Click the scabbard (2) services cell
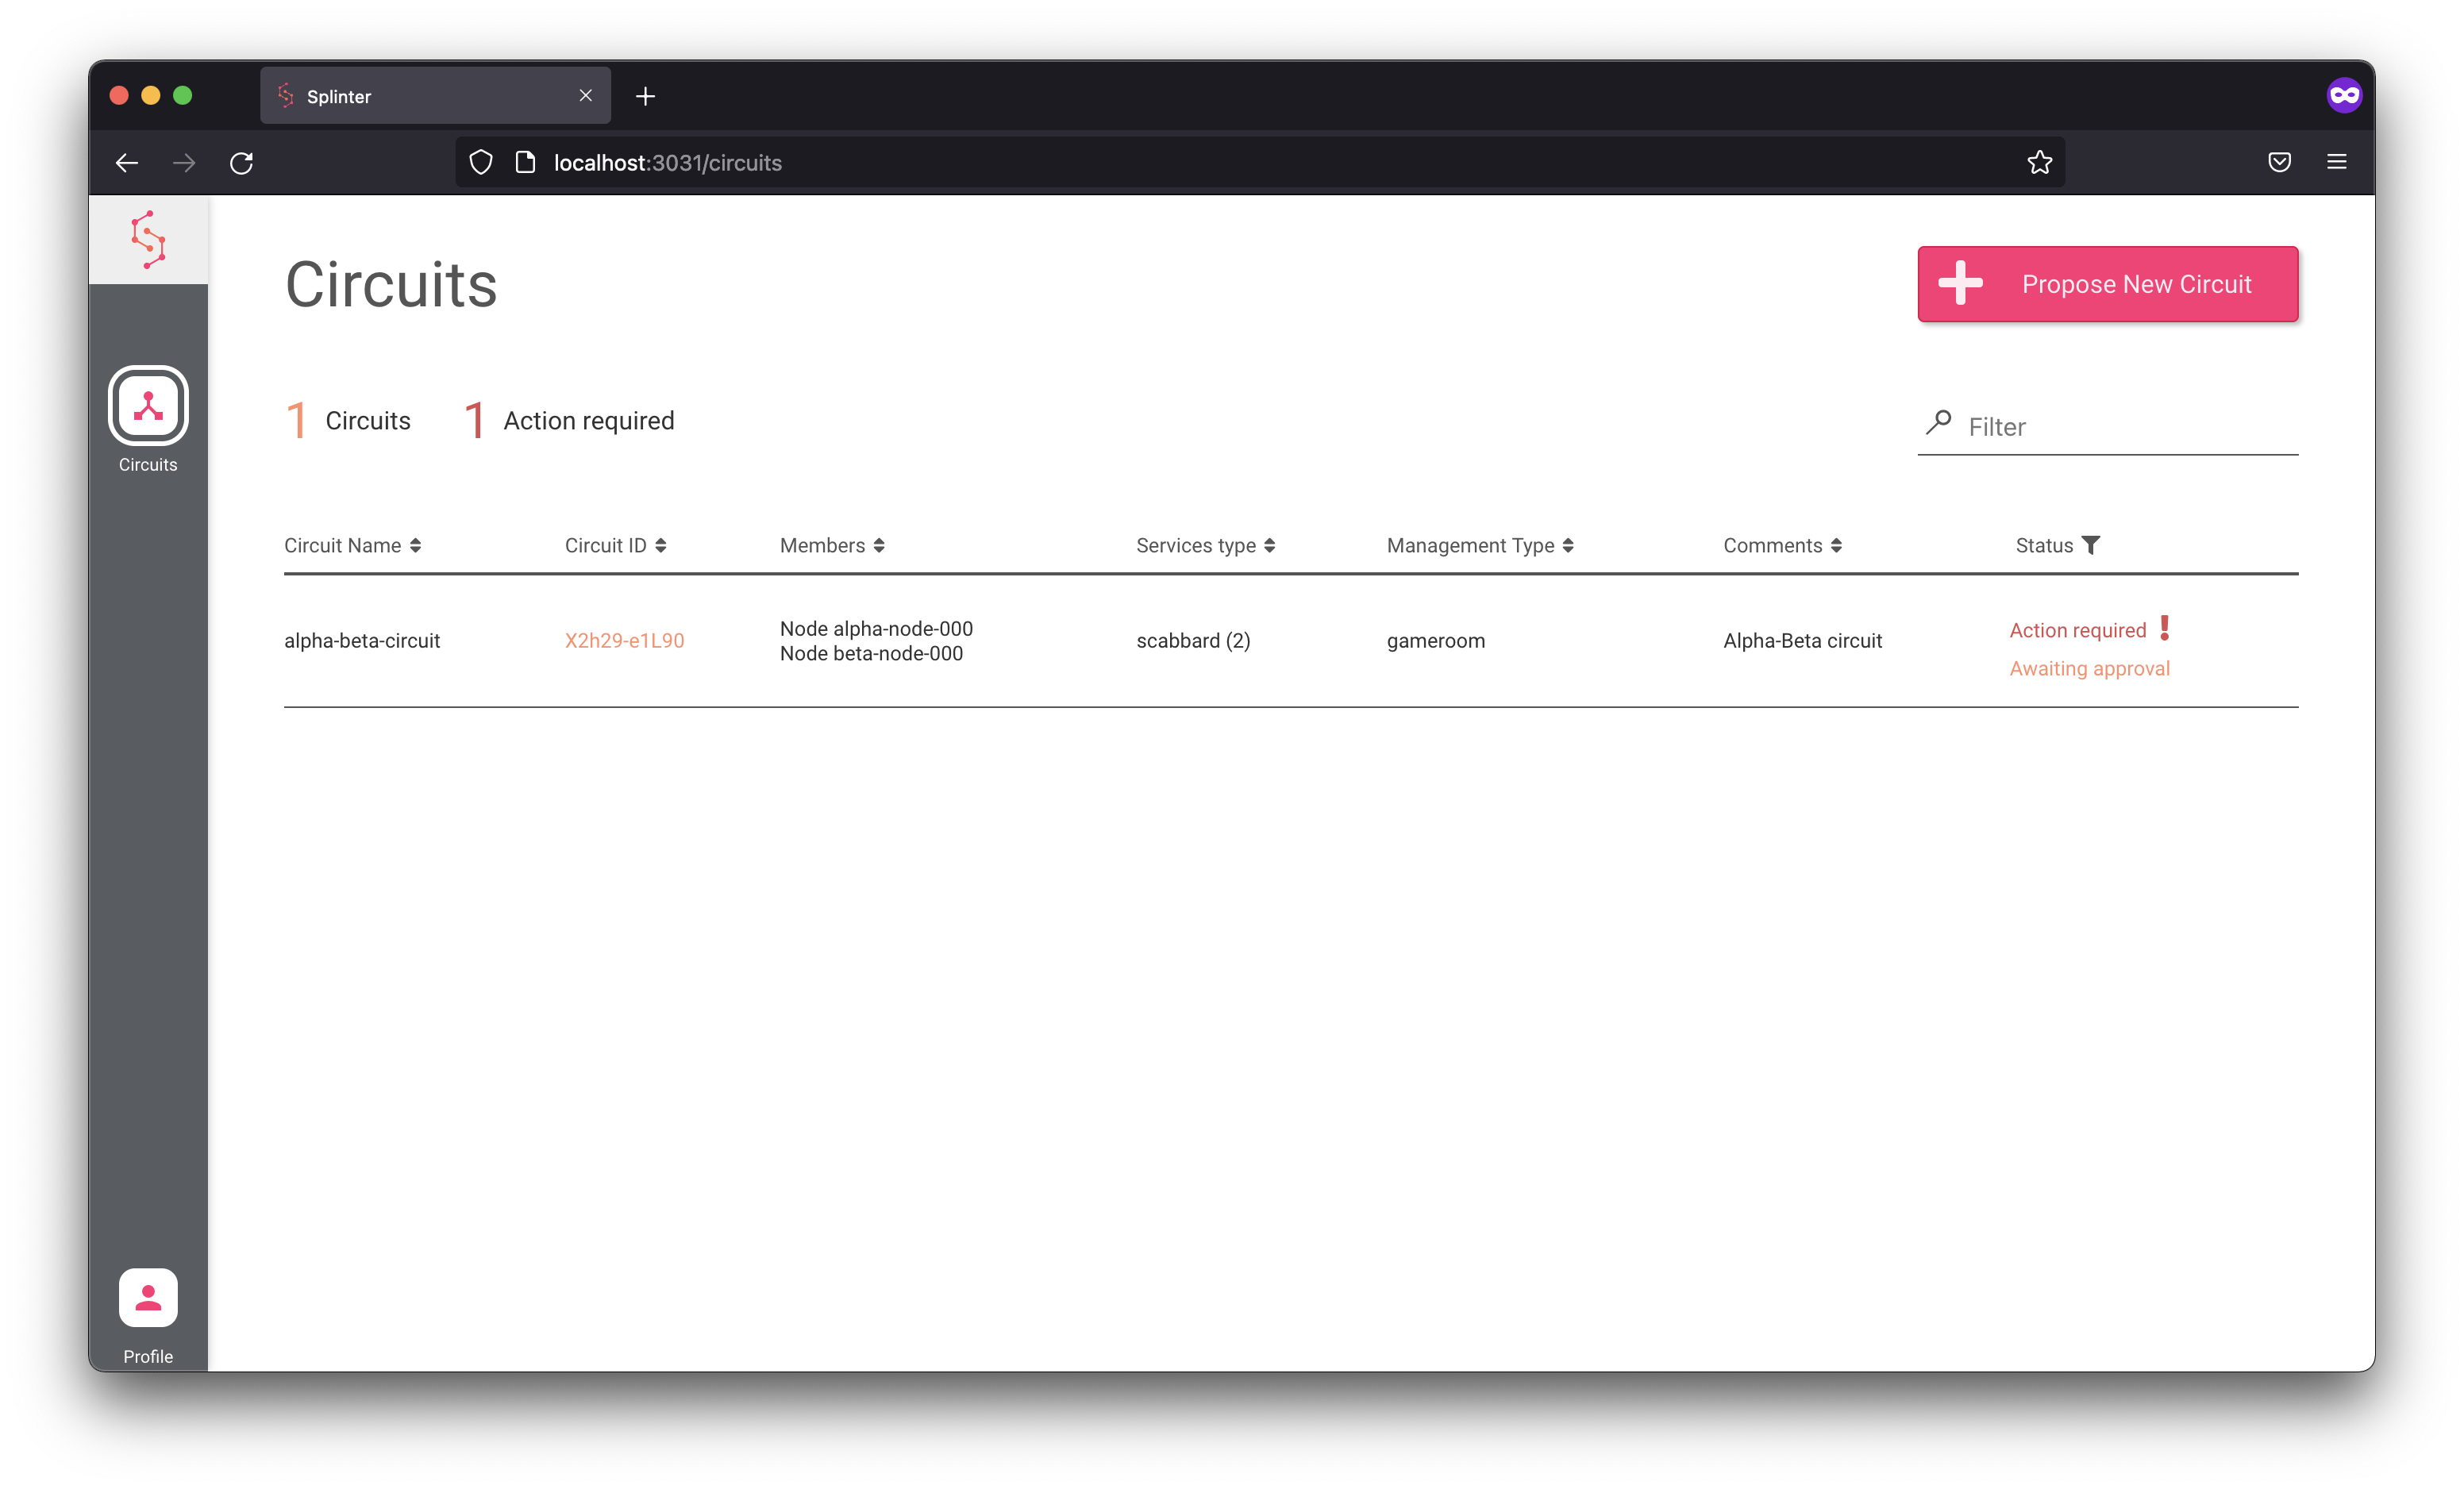The image size is (2464, 1489). tap(1193, 640)
